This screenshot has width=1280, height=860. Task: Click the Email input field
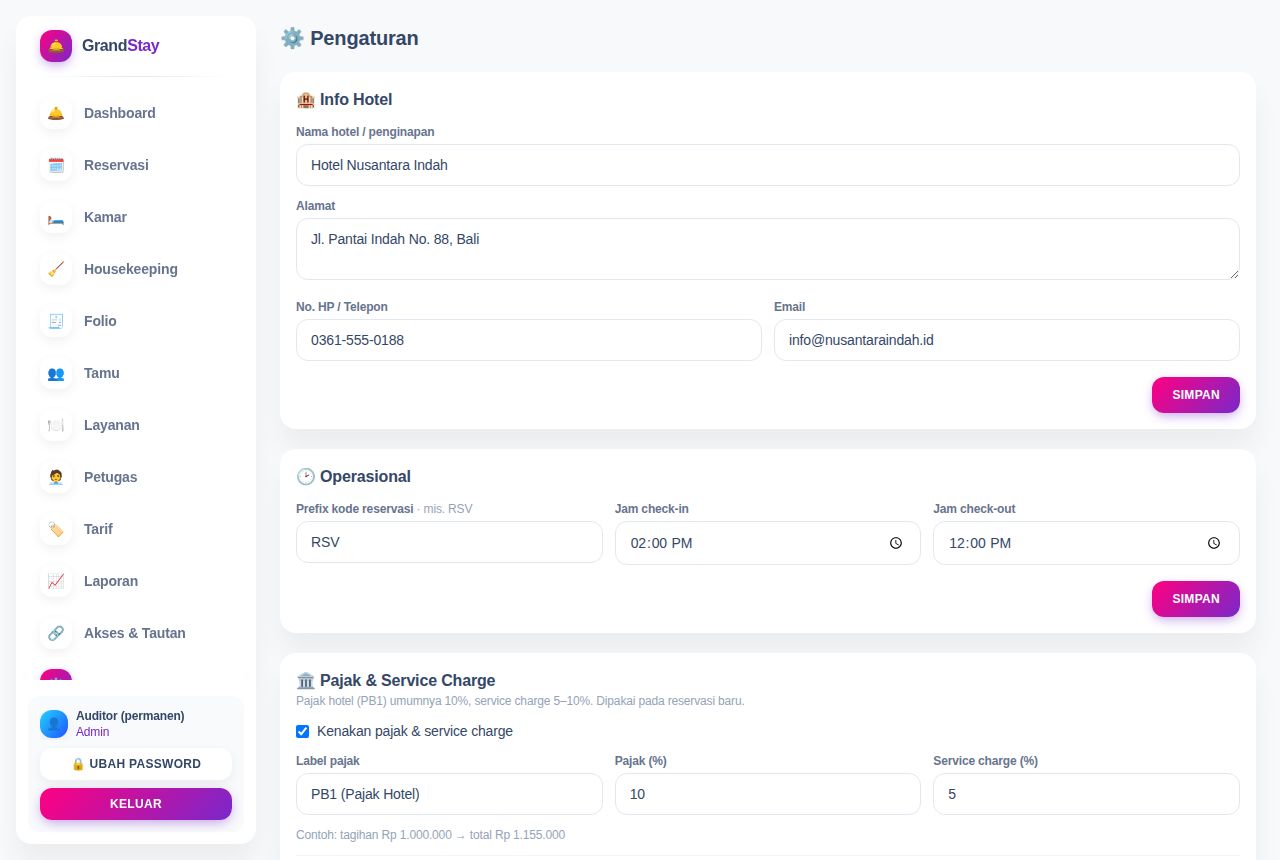(1007, 340)
